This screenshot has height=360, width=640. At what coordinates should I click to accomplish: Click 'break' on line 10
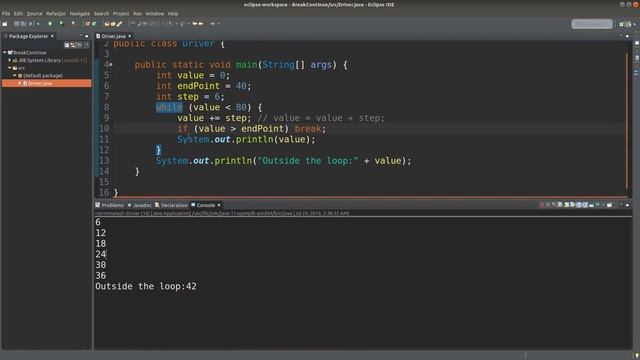pos(307,129)
